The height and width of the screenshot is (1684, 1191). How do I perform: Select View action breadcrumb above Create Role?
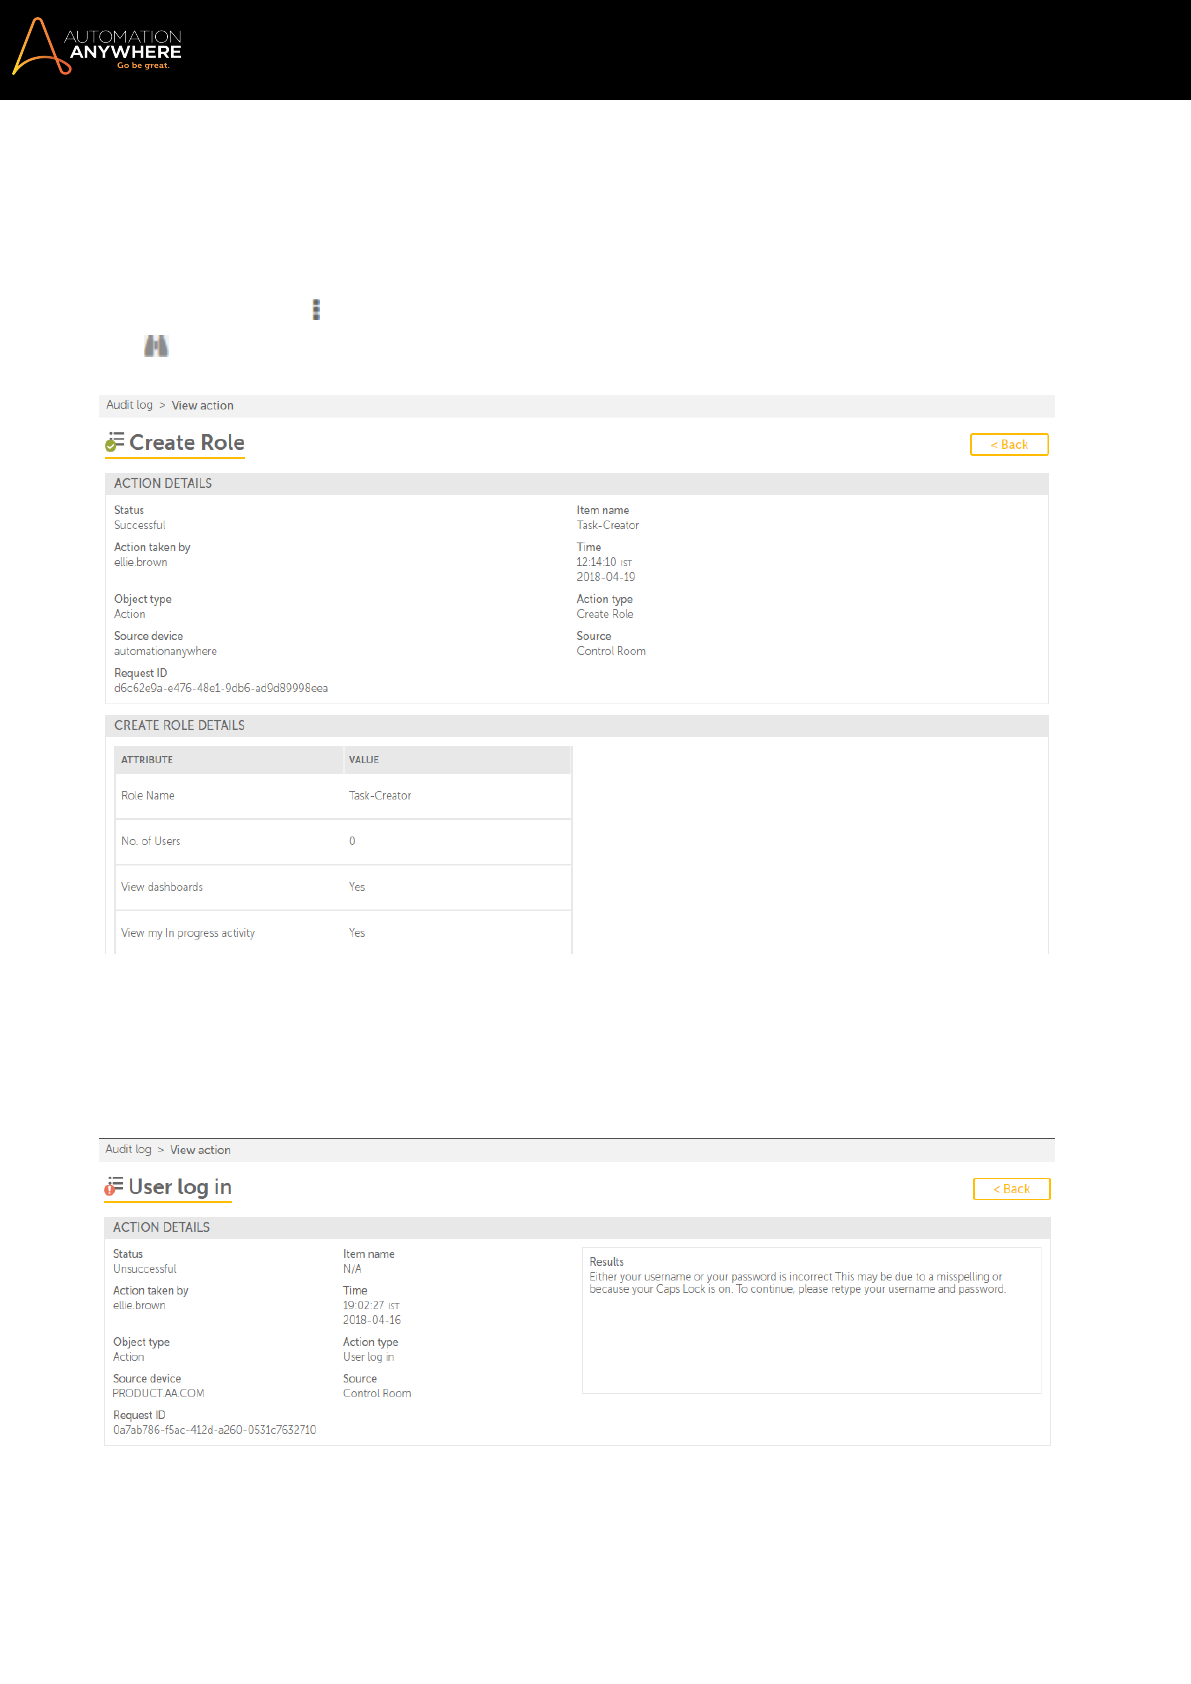click(x=202, y=405)
